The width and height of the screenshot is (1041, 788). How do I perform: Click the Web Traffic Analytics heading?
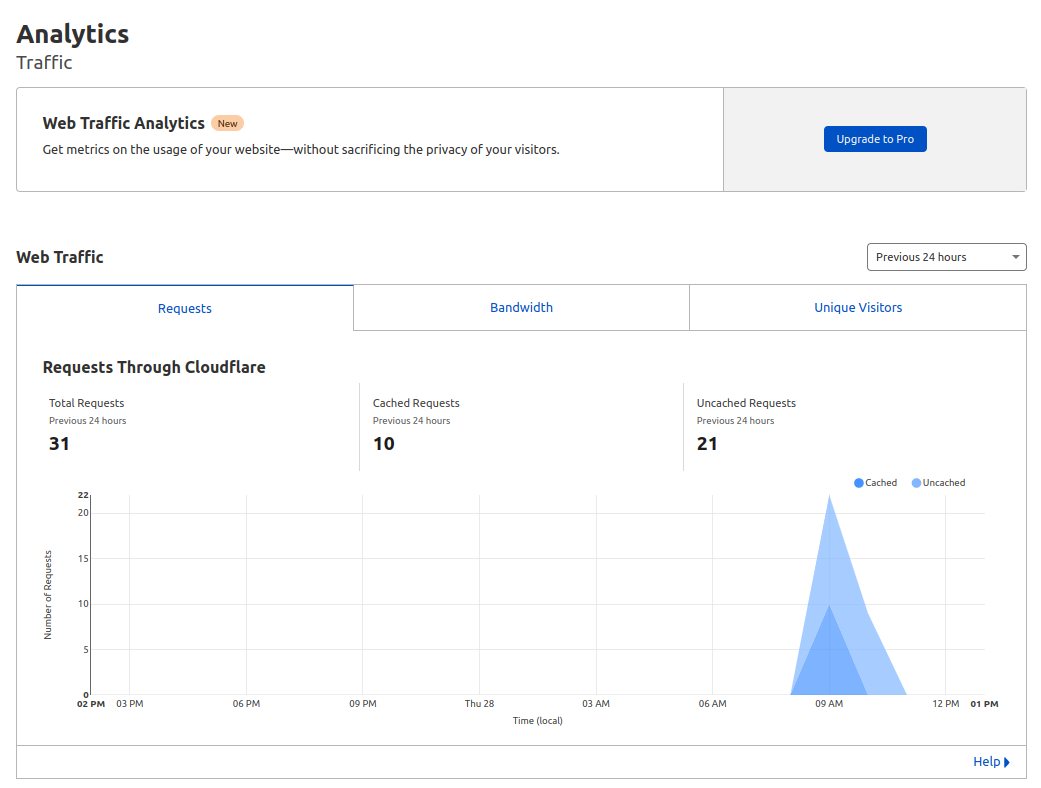click(x=123, y=123)
